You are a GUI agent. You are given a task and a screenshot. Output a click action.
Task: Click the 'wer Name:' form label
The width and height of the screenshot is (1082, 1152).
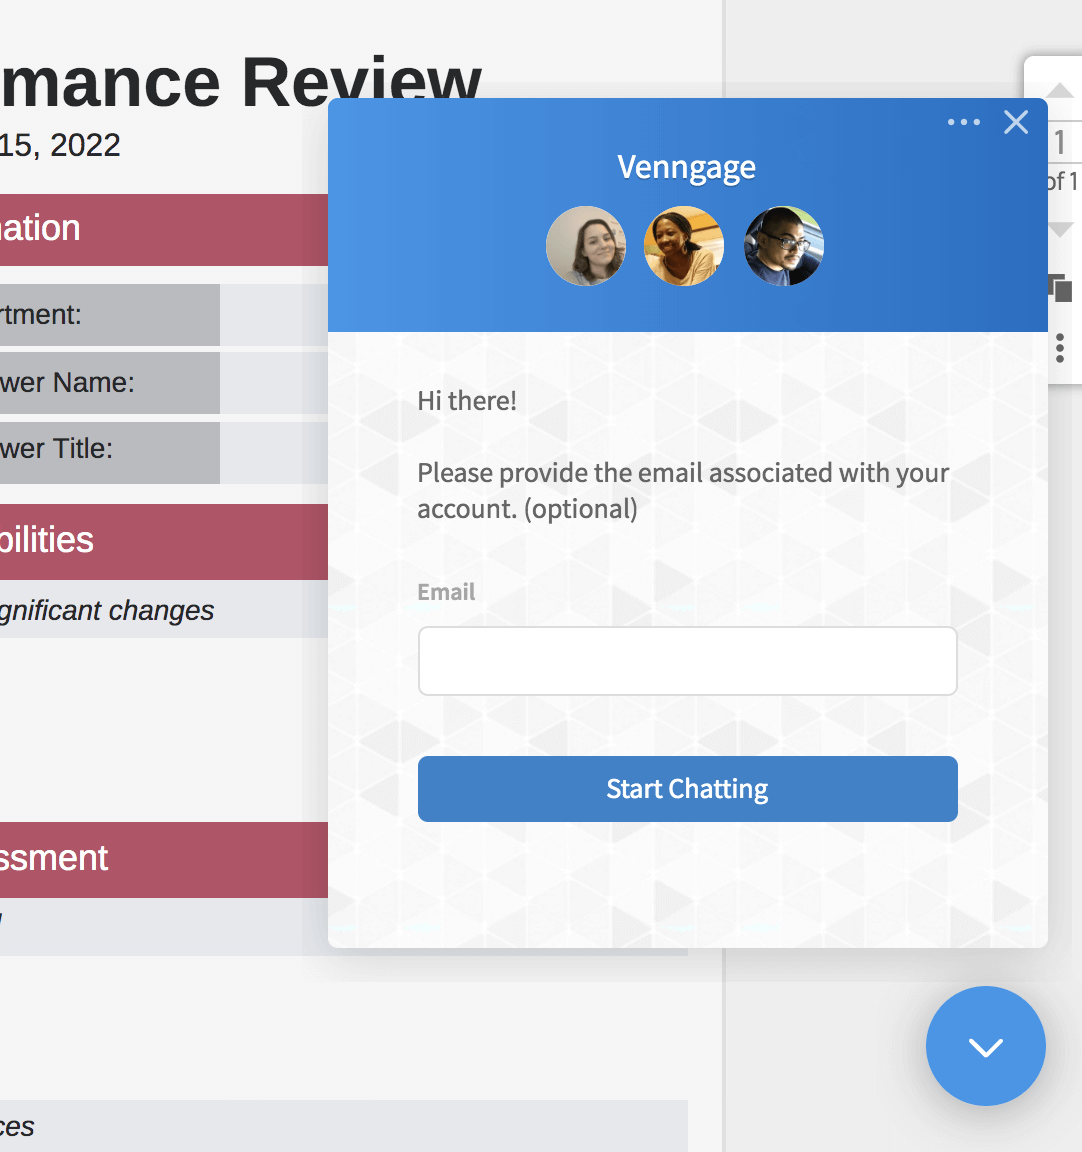(67, 382)
